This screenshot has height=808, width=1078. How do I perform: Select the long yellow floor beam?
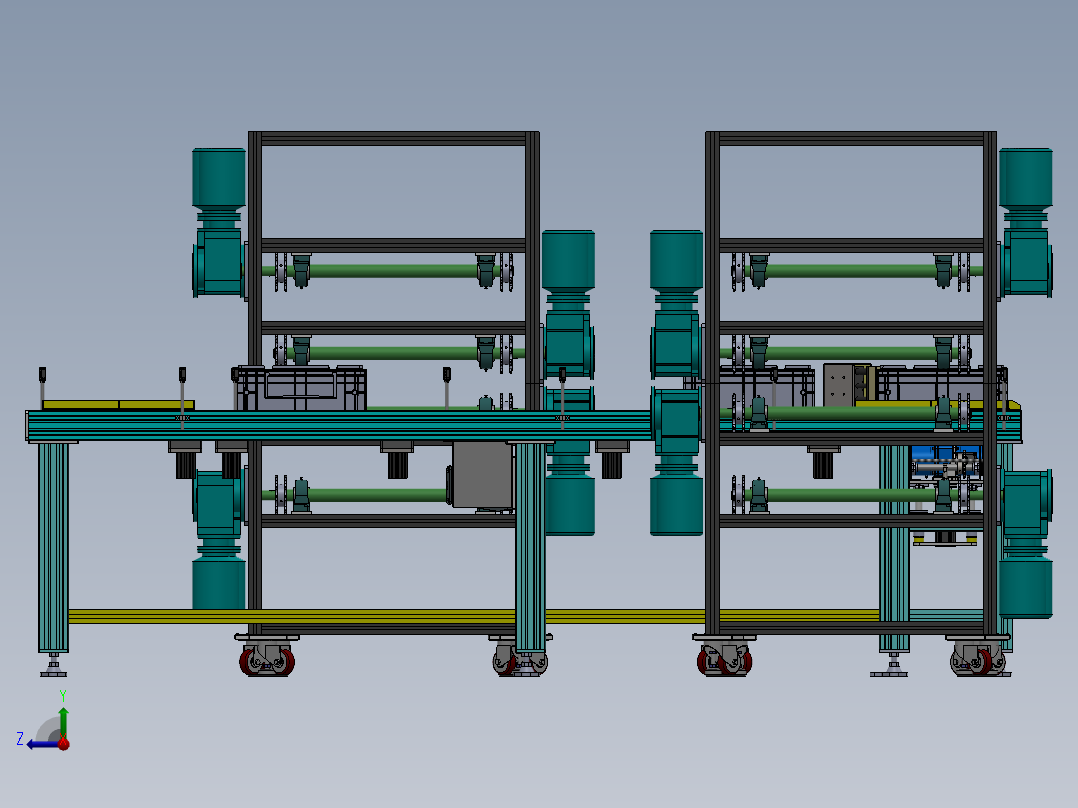coord(474,616)
